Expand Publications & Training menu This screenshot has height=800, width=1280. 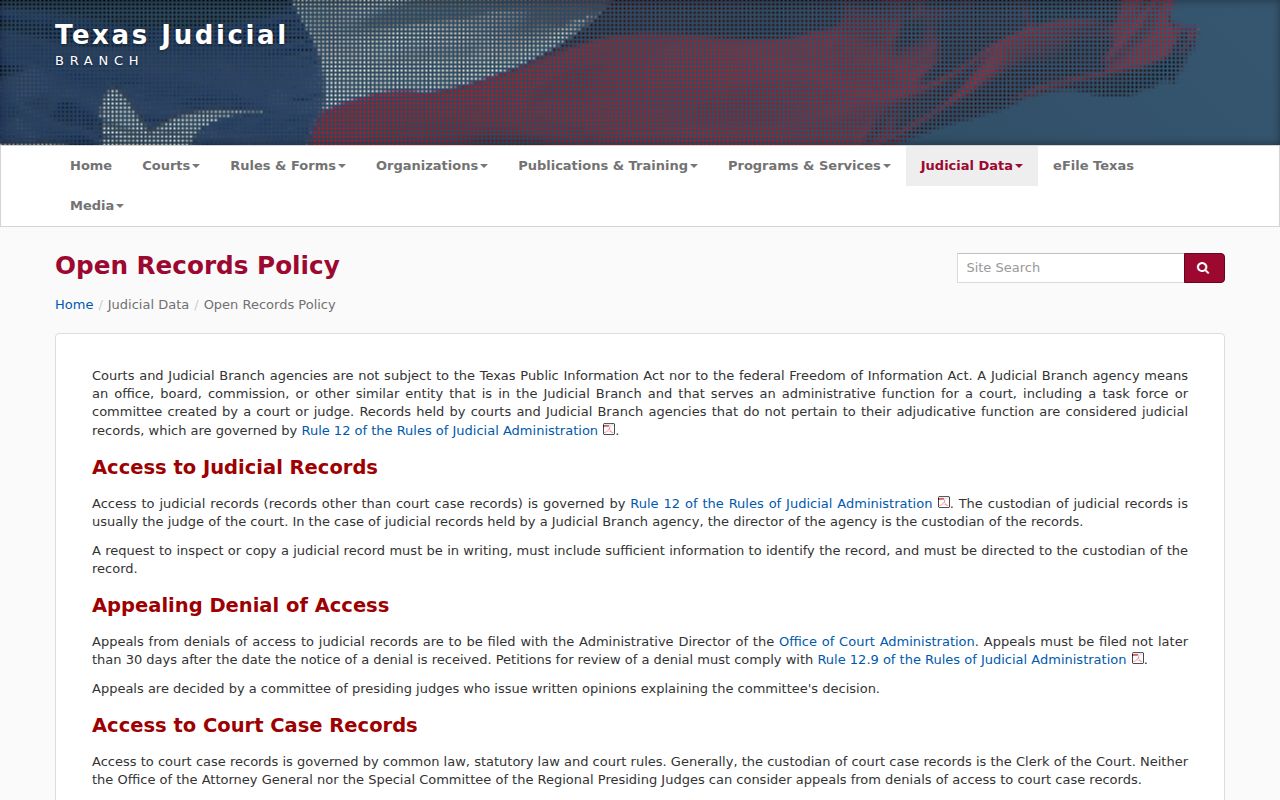608,166
